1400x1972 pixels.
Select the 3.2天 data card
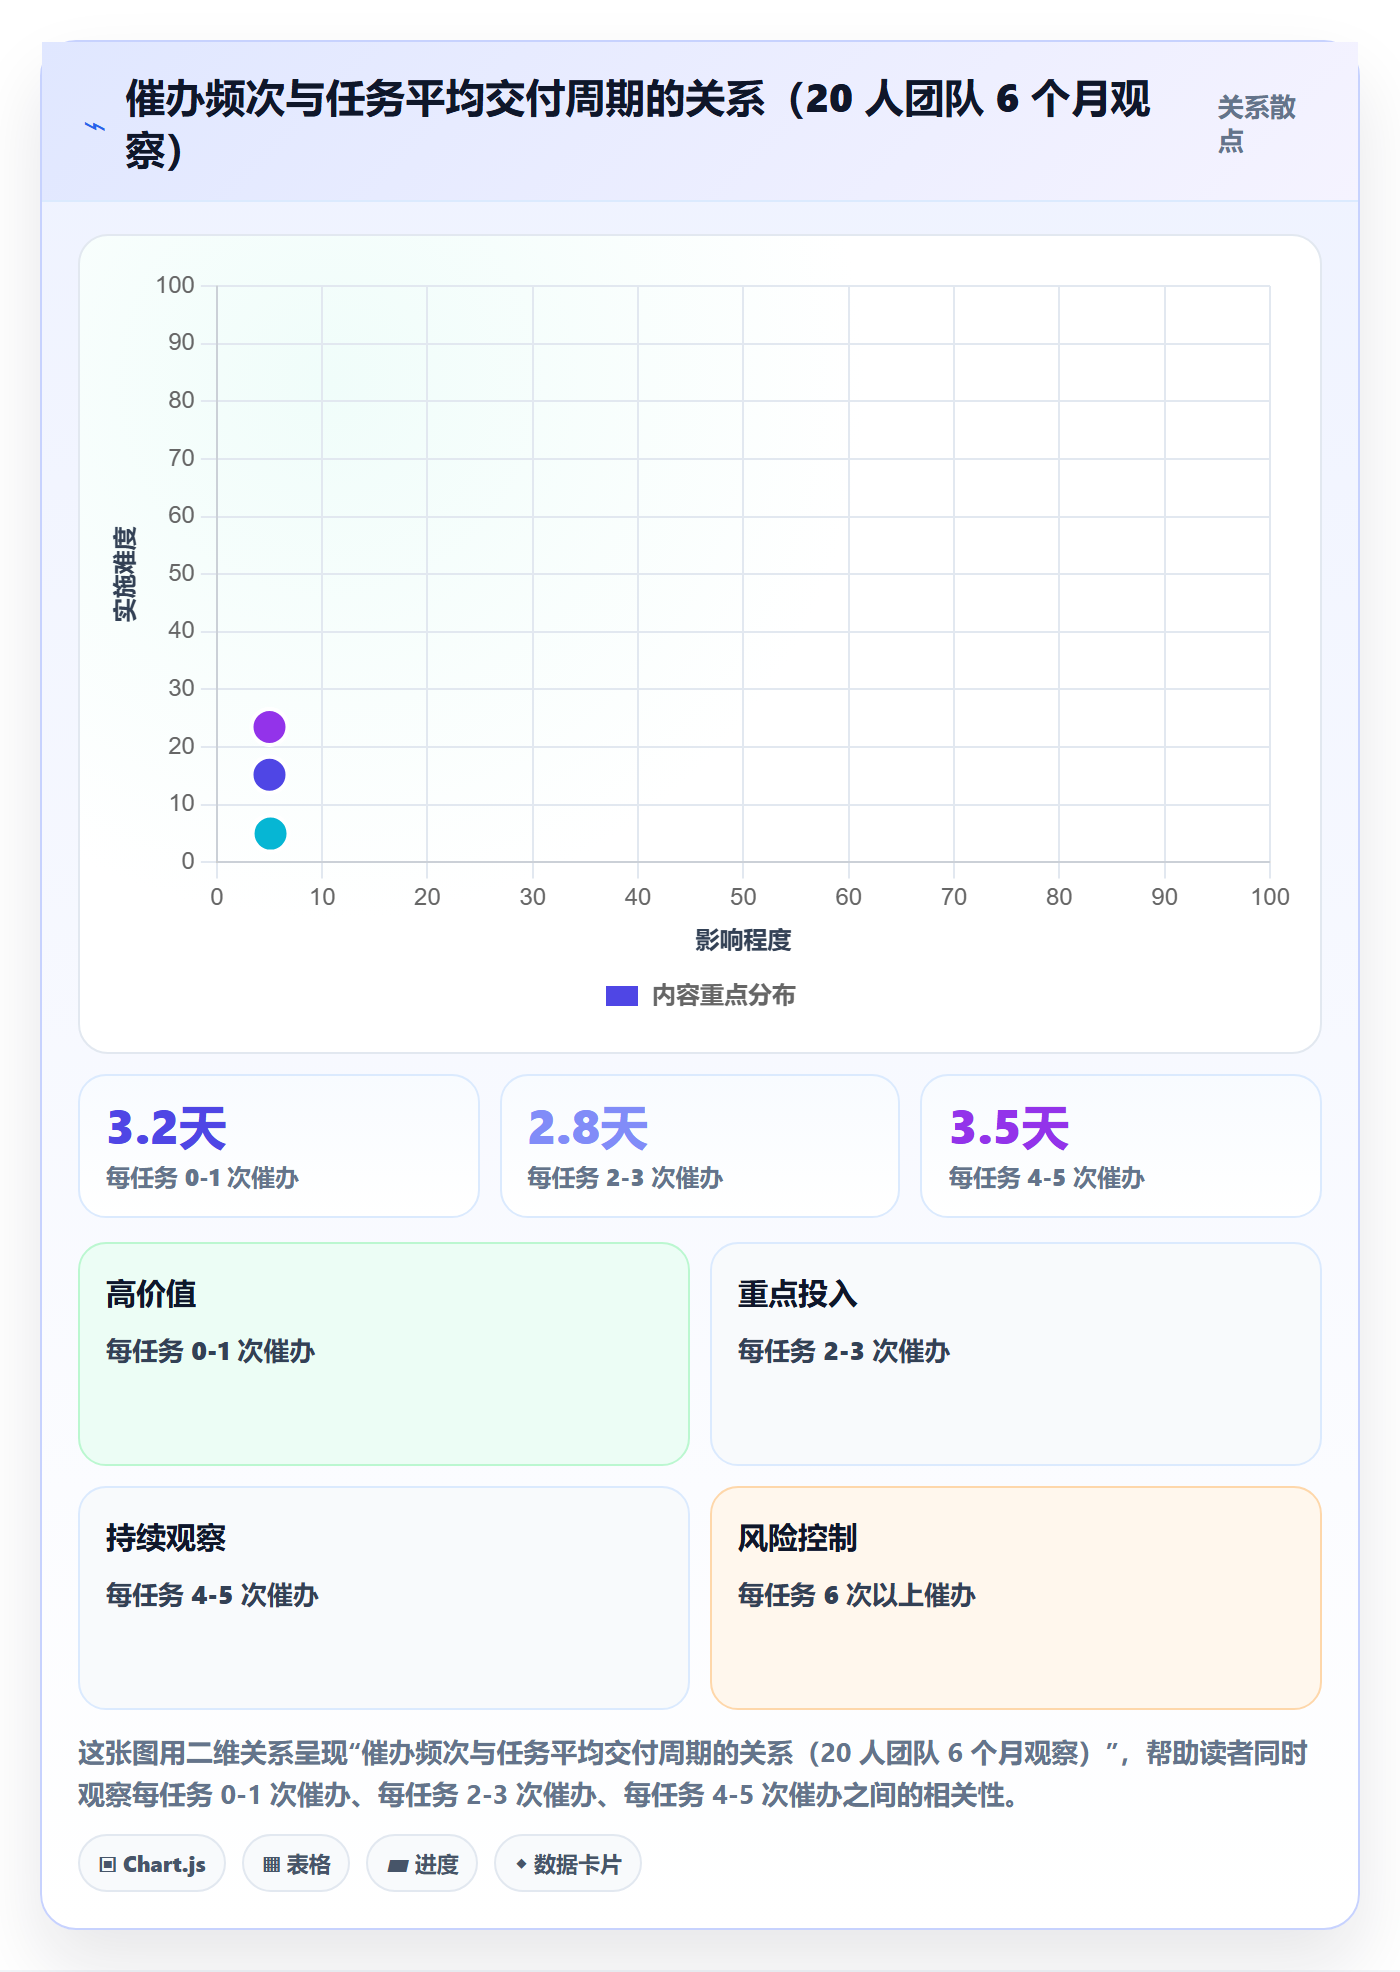click(x=279, y=1146)
